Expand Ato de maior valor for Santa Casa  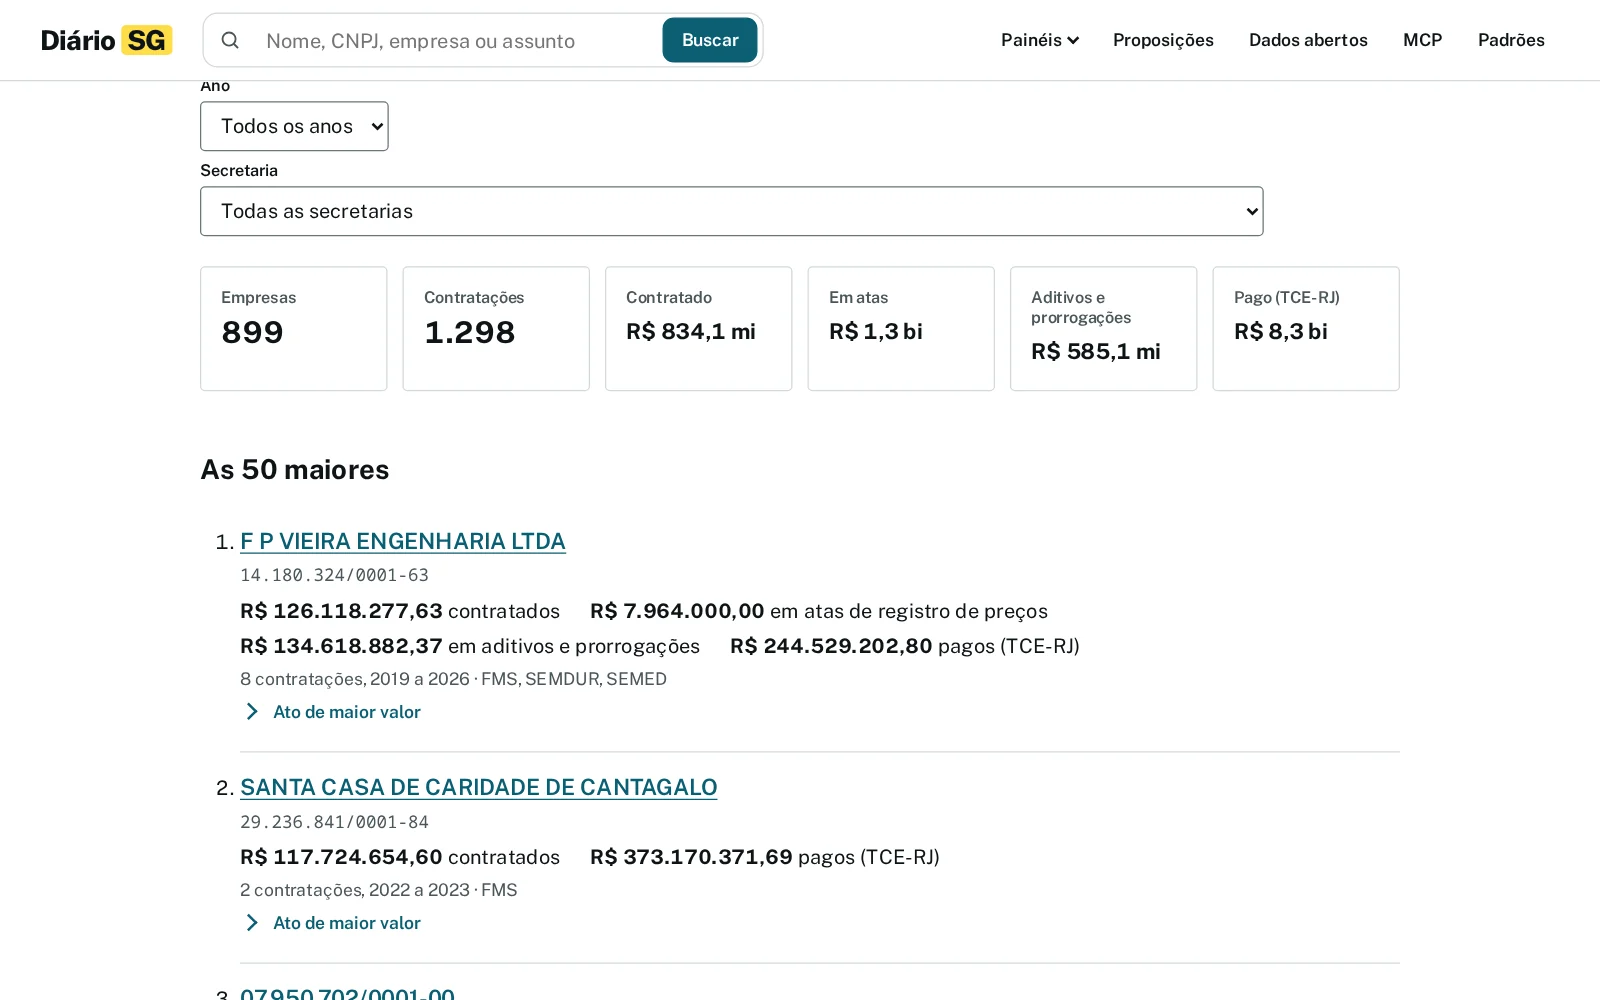(333, 923)
